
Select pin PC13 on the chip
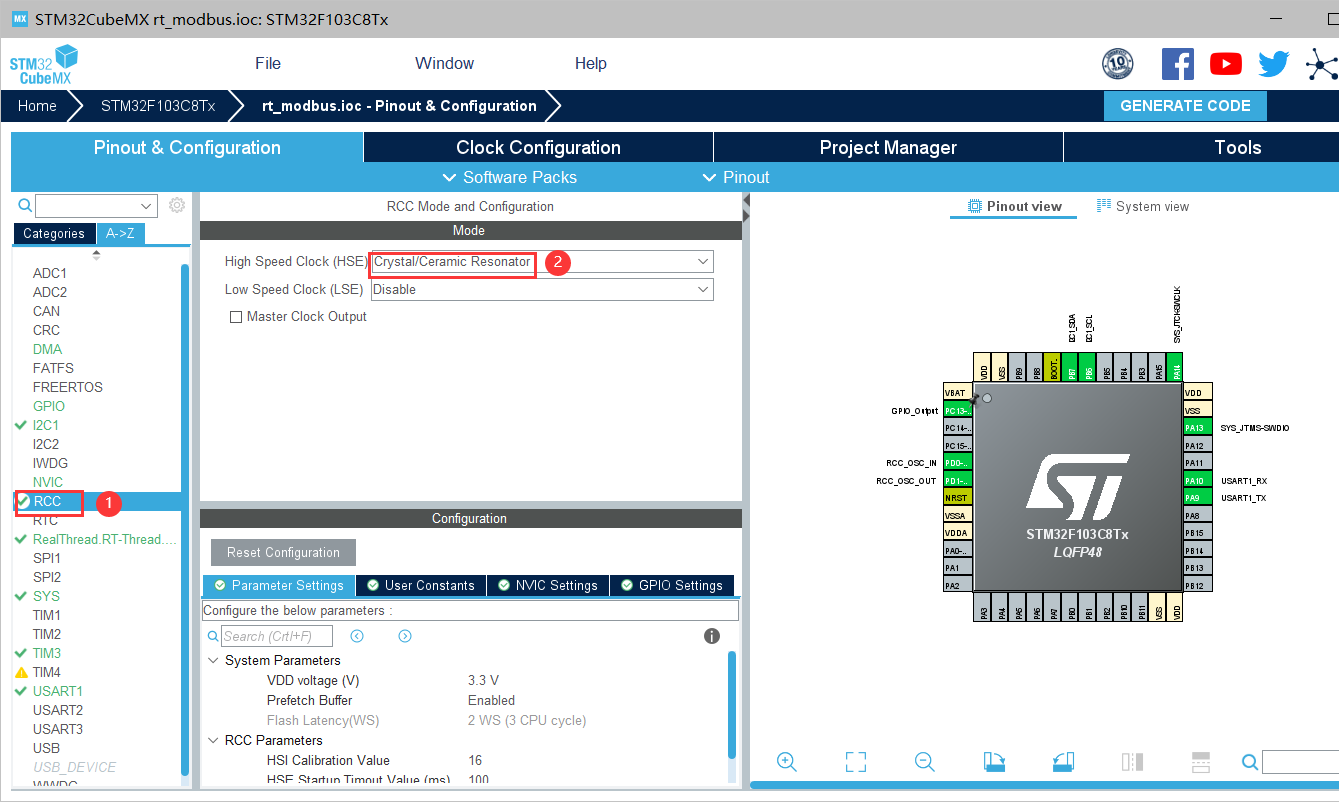point(958,411)
